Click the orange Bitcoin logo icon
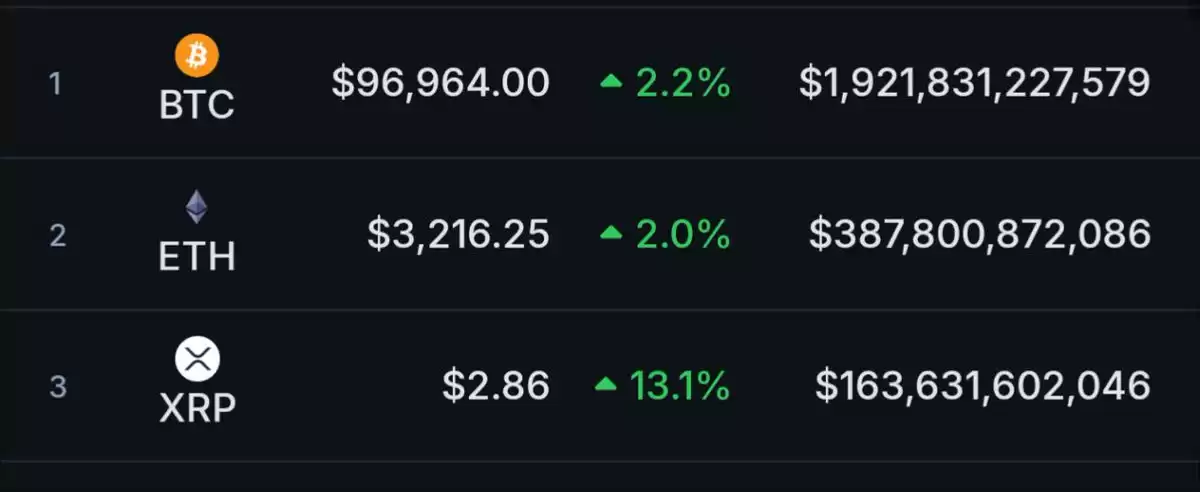Image resolution: width=1200 pixels, height=492 pixels. tap(197, 56)
